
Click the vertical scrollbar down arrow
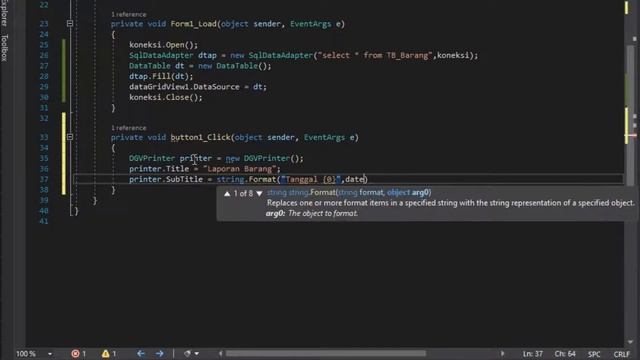click(x=631, y=342)
